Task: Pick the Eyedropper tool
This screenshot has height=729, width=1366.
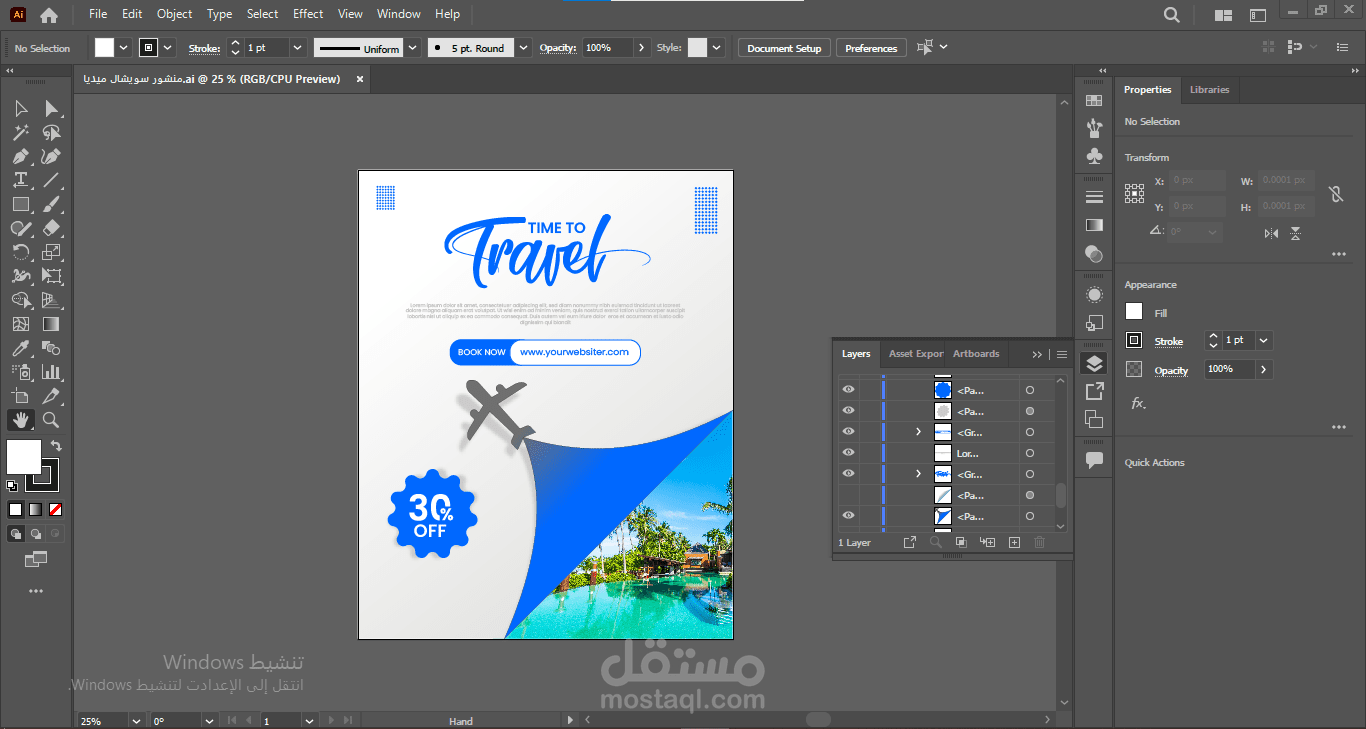Action: [20, 348]
